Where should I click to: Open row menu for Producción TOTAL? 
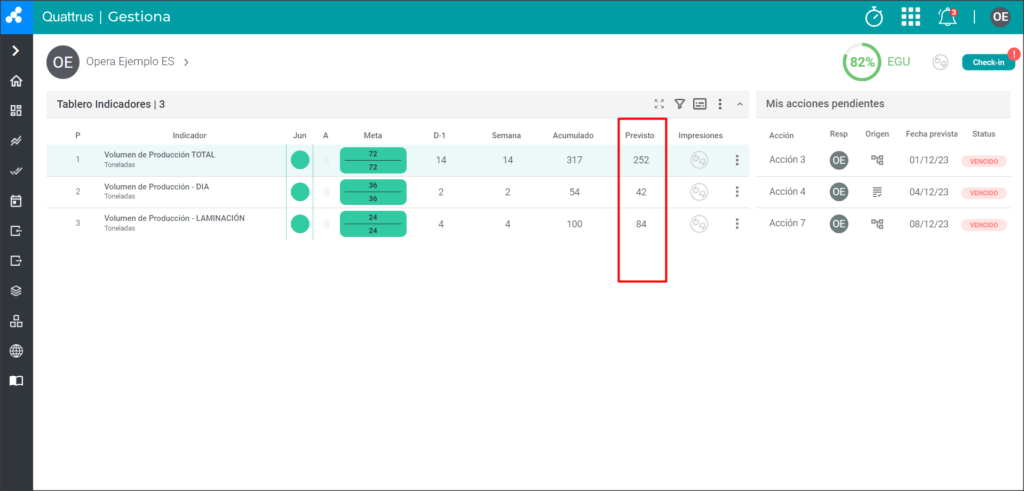coord(737,160)
